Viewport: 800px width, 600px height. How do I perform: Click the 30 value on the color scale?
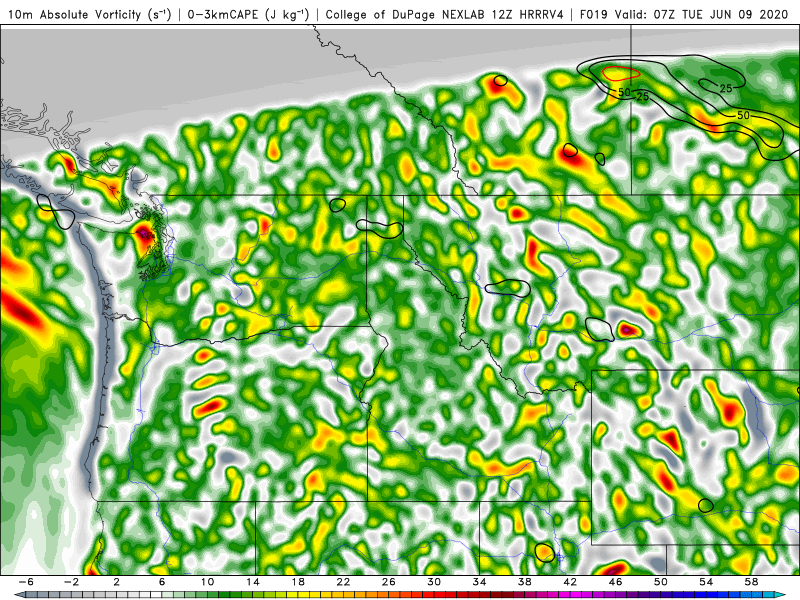(x=434, y=582)
